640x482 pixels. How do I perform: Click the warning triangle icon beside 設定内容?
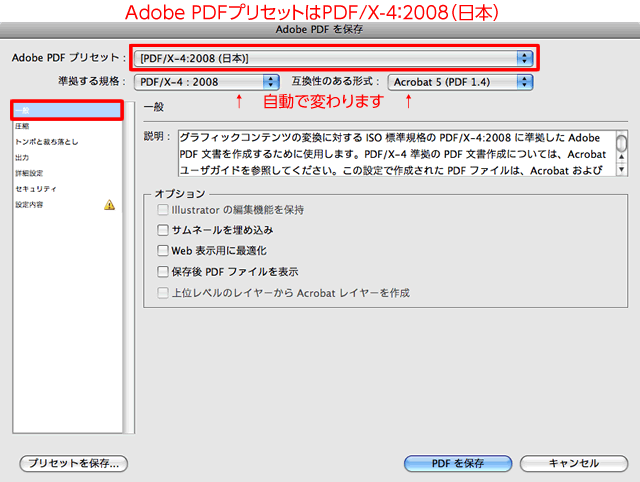pos(109,204)
